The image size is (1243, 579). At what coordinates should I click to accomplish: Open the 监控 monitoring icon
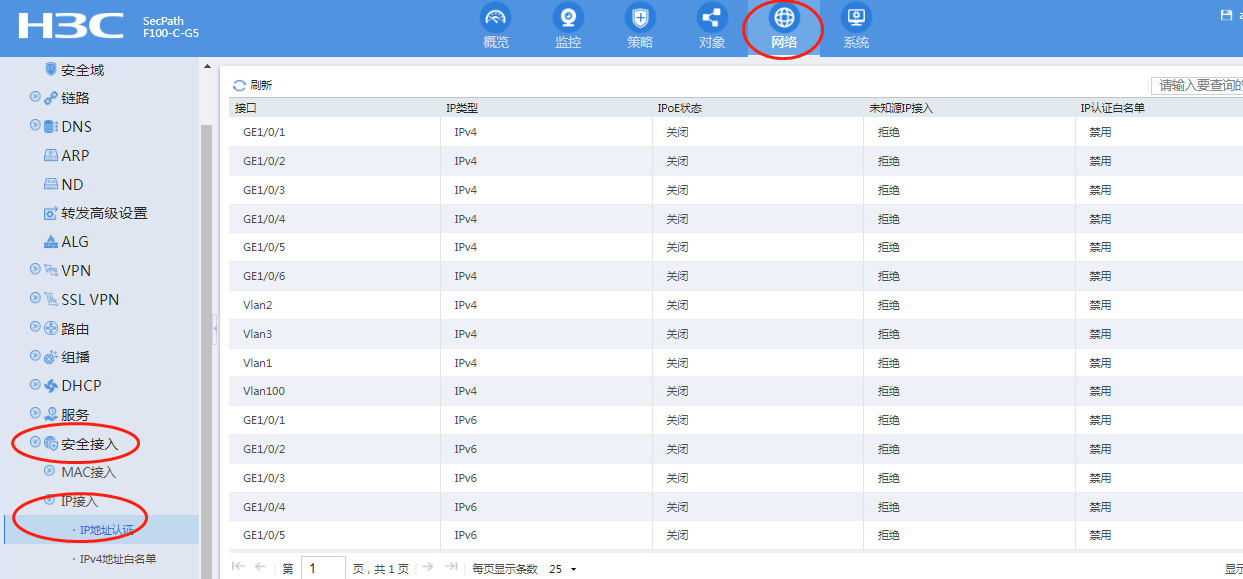pyautogui.click(x=568, y=18)
